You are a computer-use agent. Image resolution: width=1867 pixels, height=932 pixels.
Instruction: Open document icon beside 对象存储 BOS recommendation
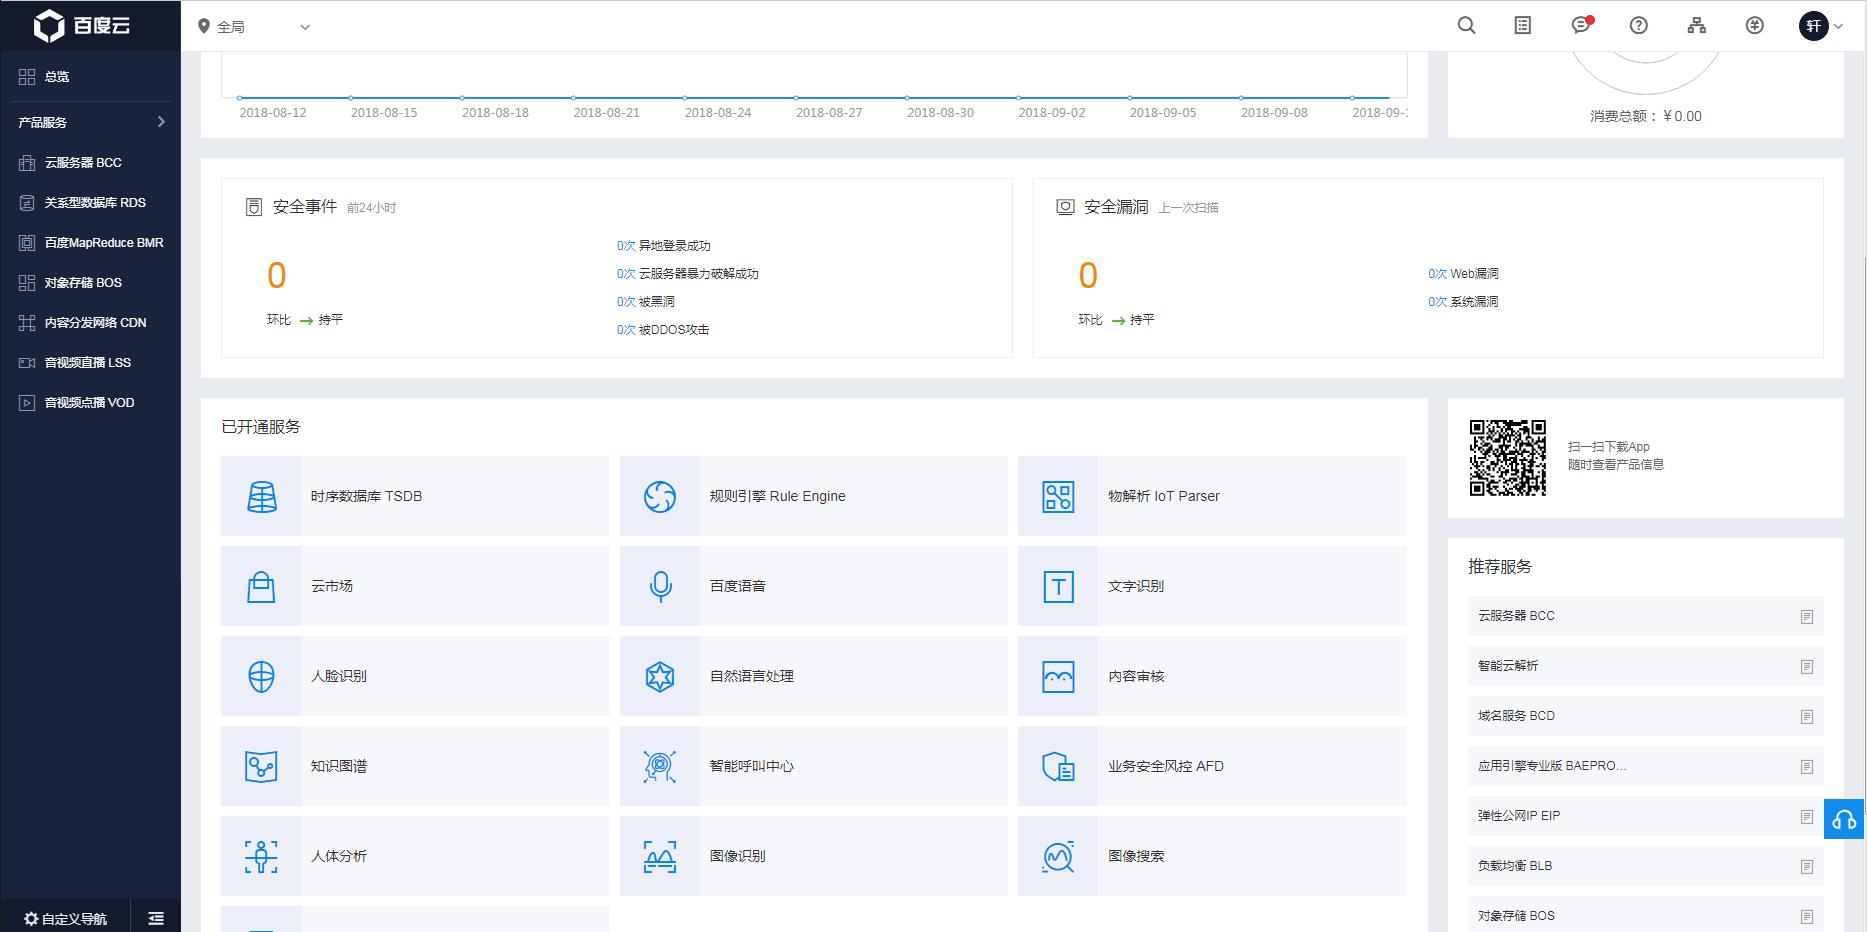1806,917
